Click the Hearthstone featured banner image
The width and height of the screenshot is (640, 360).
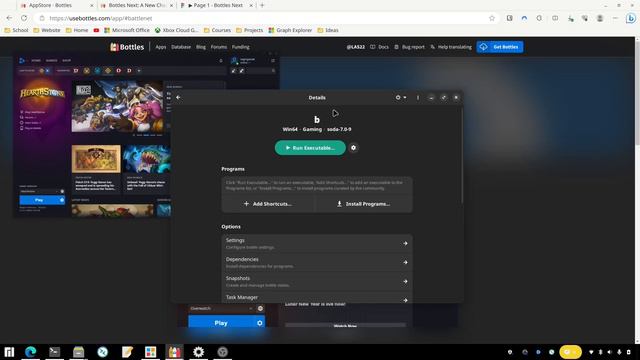coord(118,106)
